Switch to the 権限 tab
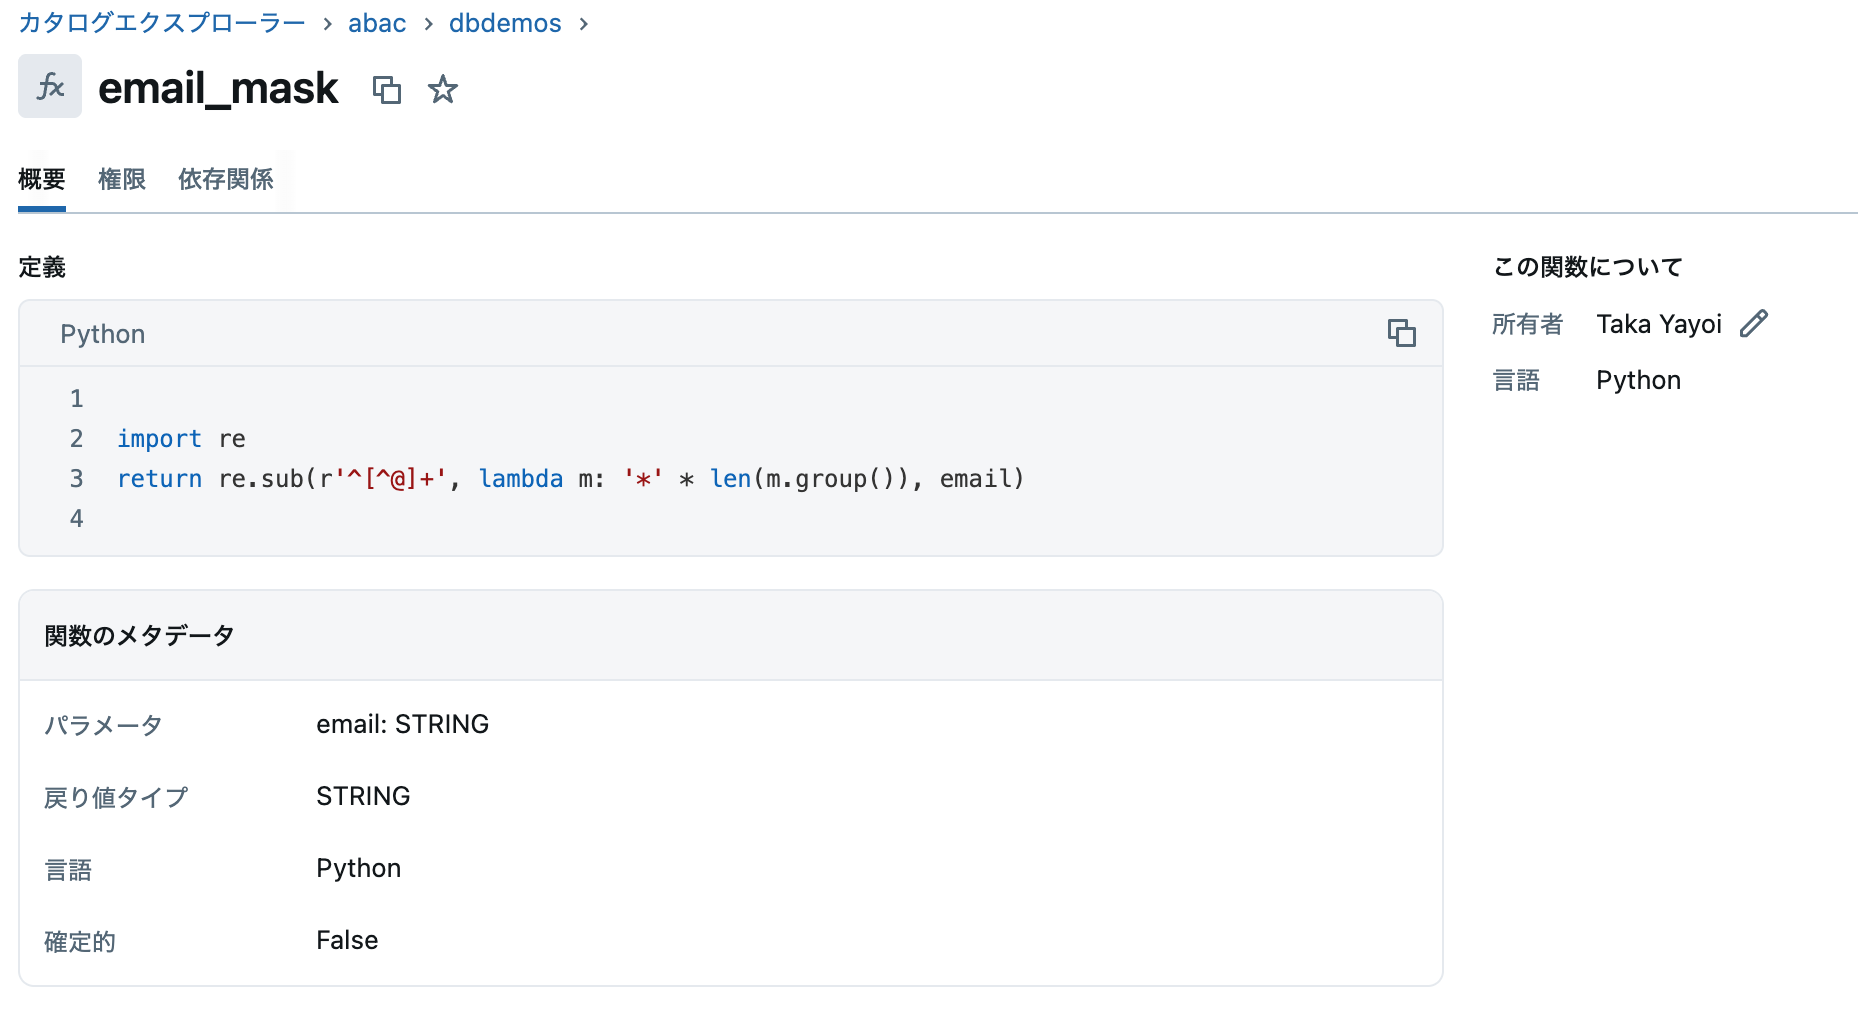Viewport: 1858px width, 1012px height. 122,179
